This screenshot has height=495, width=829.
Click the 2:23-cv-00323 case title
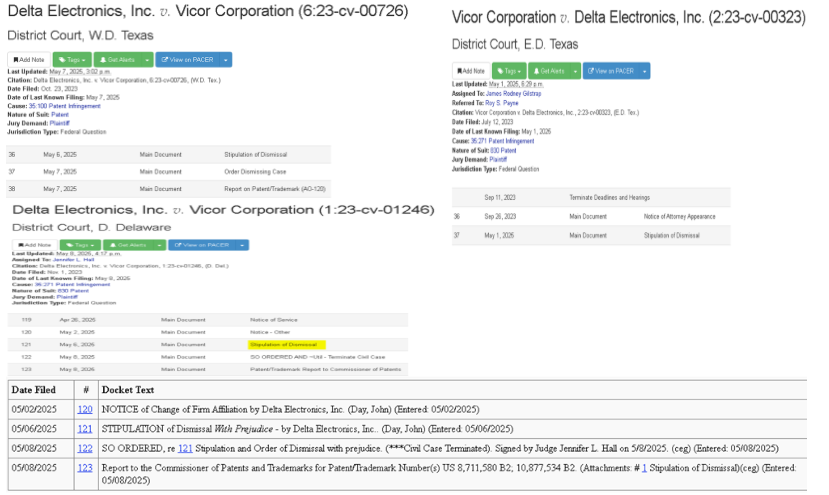click(629, 17)
